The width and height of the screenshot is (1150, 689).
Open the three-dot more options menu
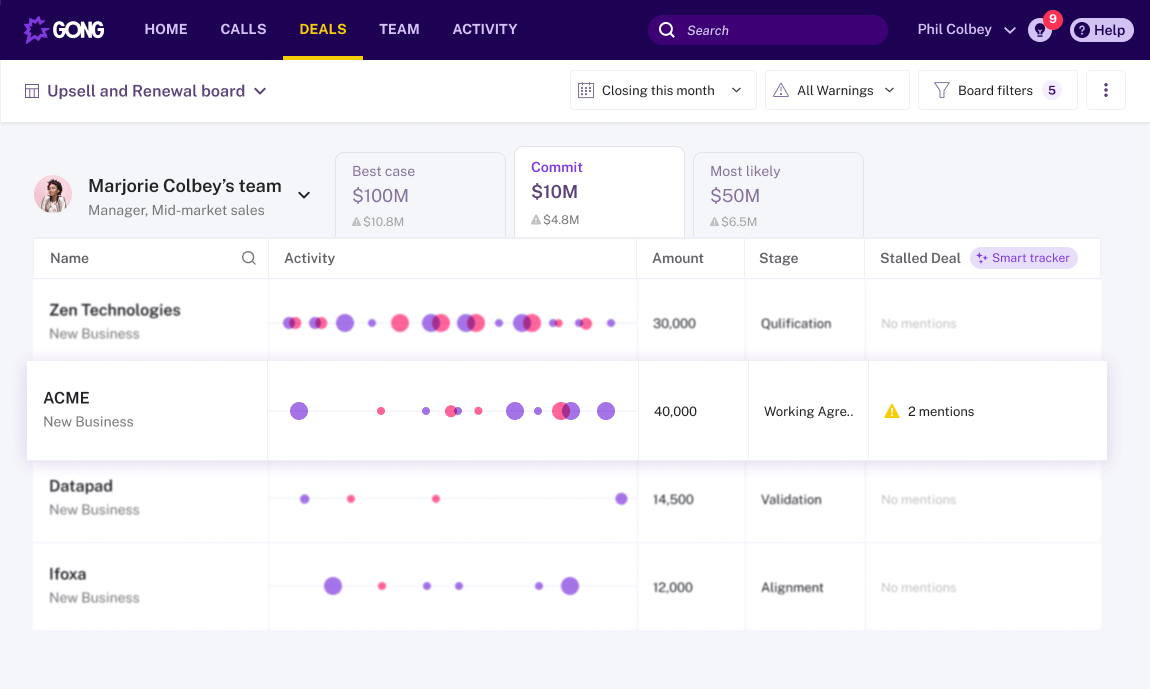pyautogui.click(x=1105, y=90)
